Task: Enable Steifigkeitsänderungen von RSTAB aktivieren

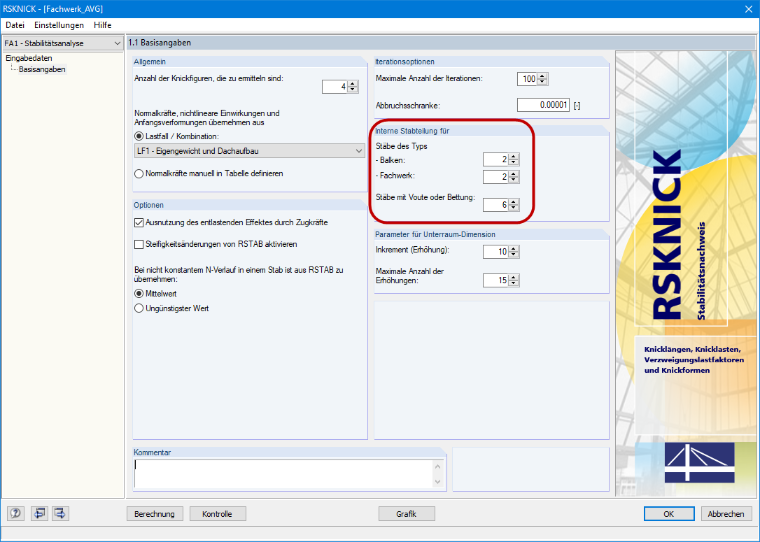Action: (x=139, y=244)
